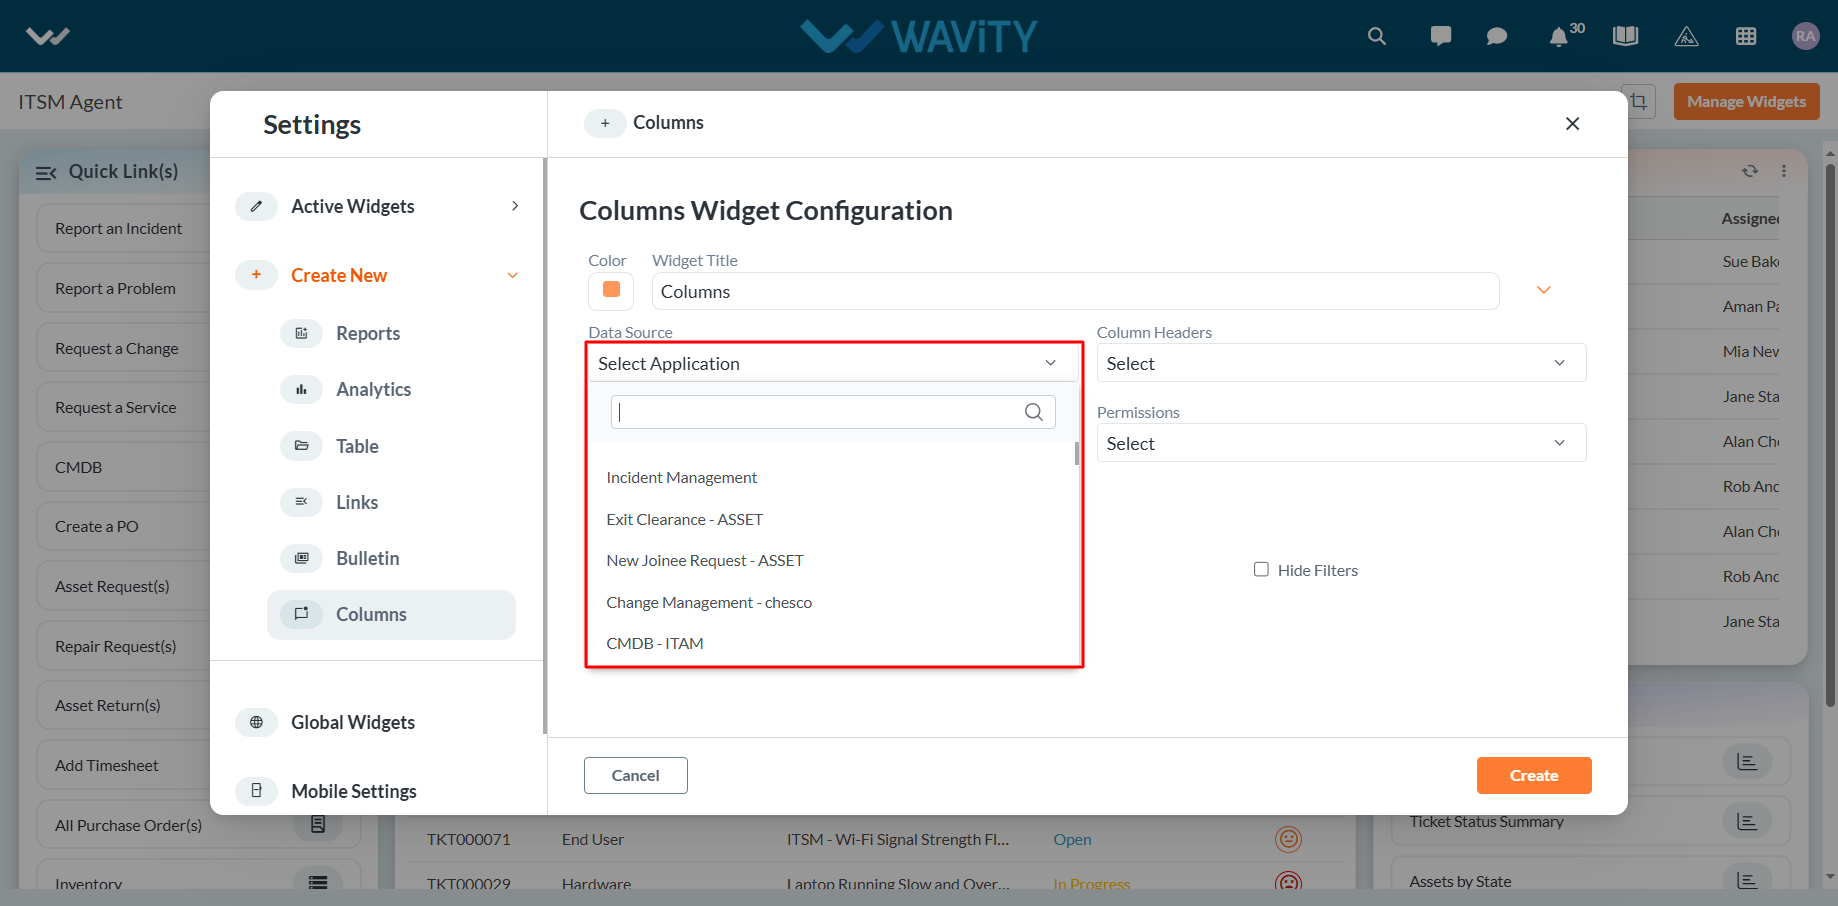Open the search icon in top bar
The width and height of the screenshot is (1838, 906).
(1377, 36)
